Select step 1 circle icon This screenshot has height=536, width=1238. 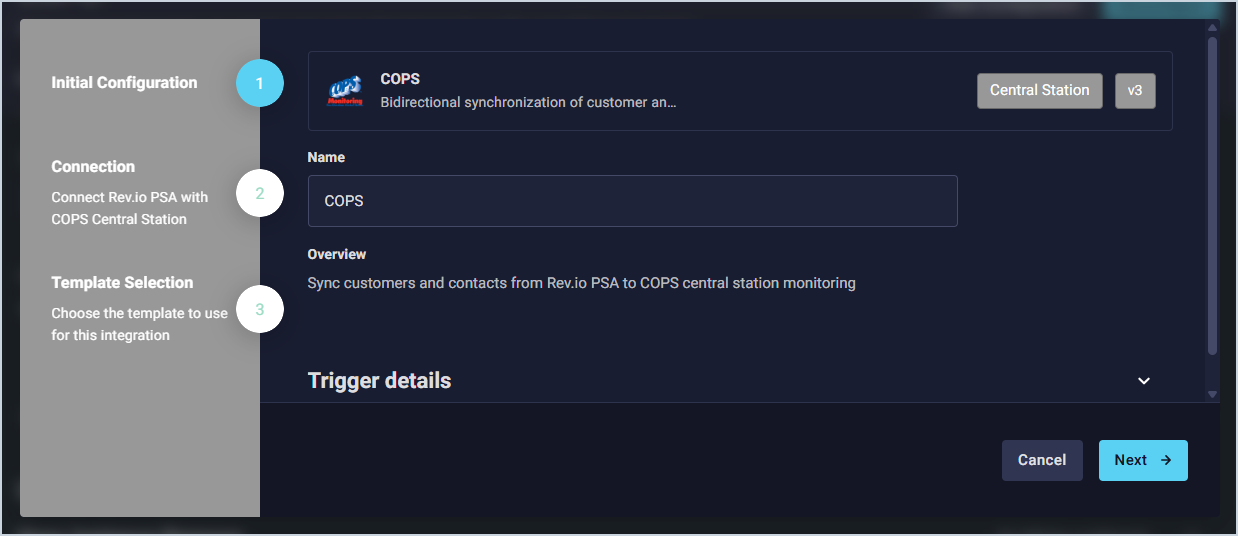tap(260, 84)
